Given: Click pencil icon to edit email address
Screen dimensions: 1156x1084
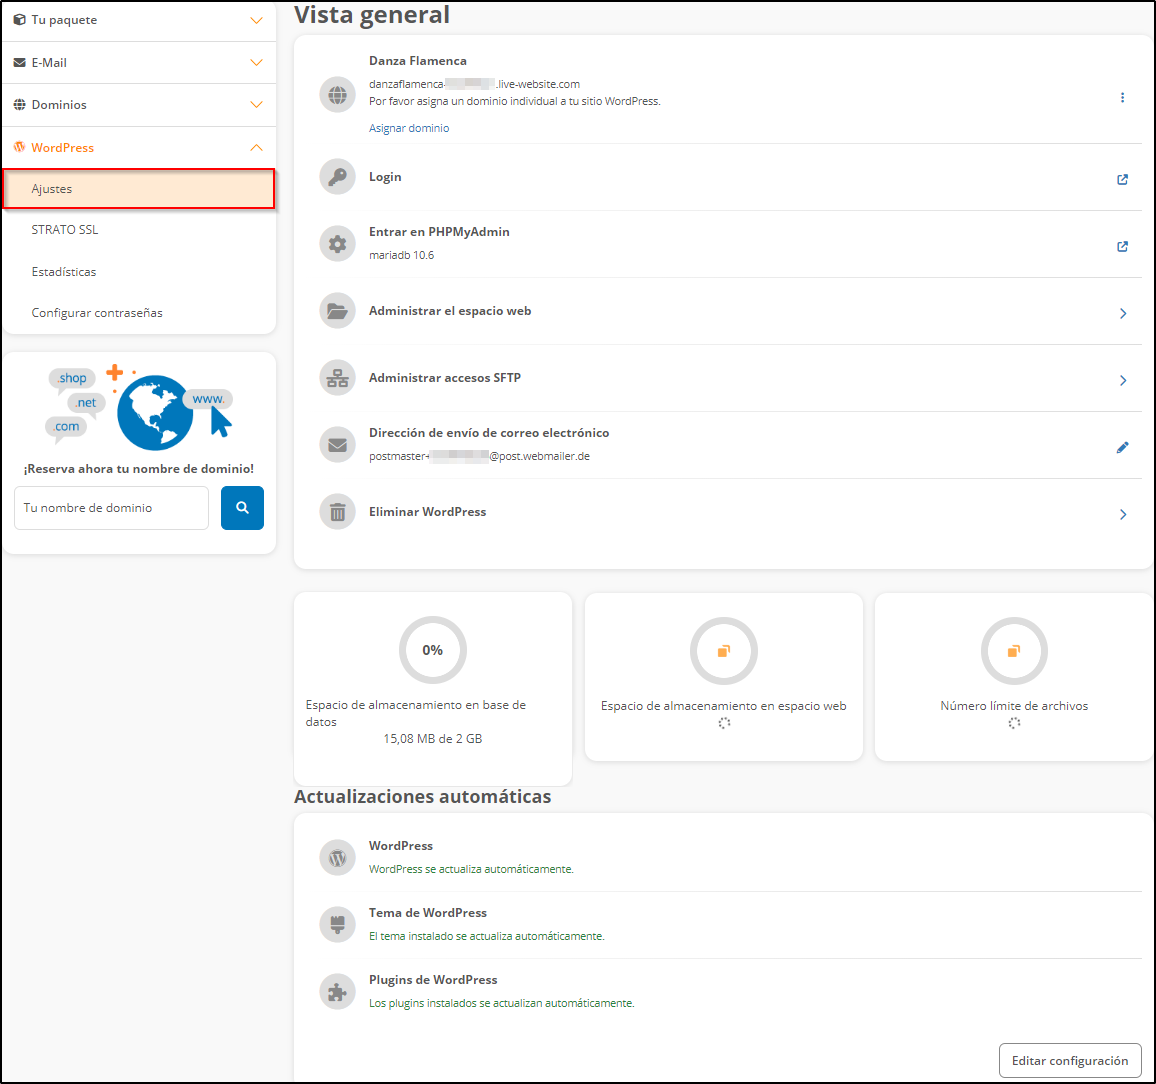Looking at the screenshot, I should 1122,448.
